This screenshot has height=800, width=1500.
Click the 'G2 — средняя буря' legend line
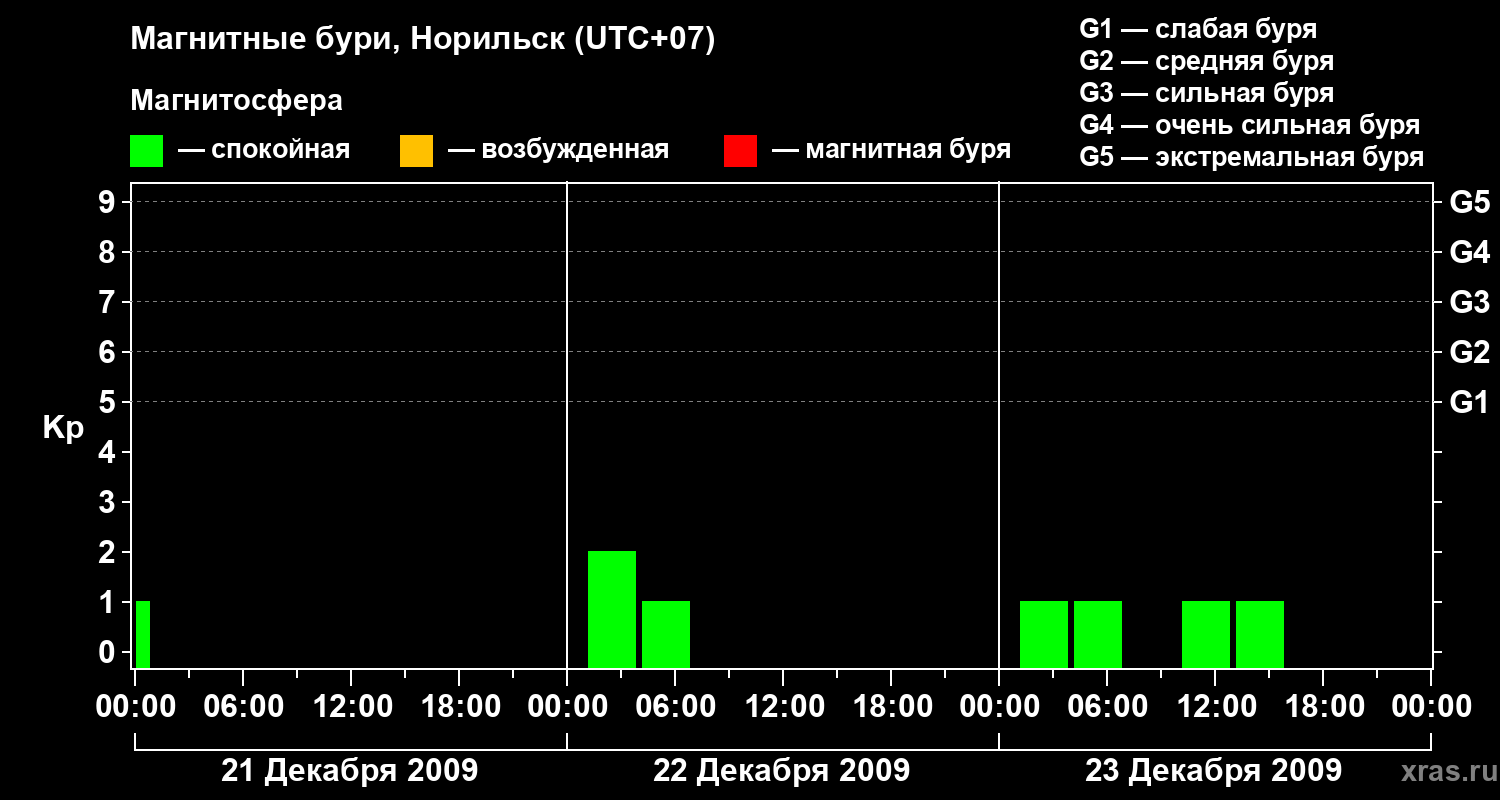[x=1207, y=61]
